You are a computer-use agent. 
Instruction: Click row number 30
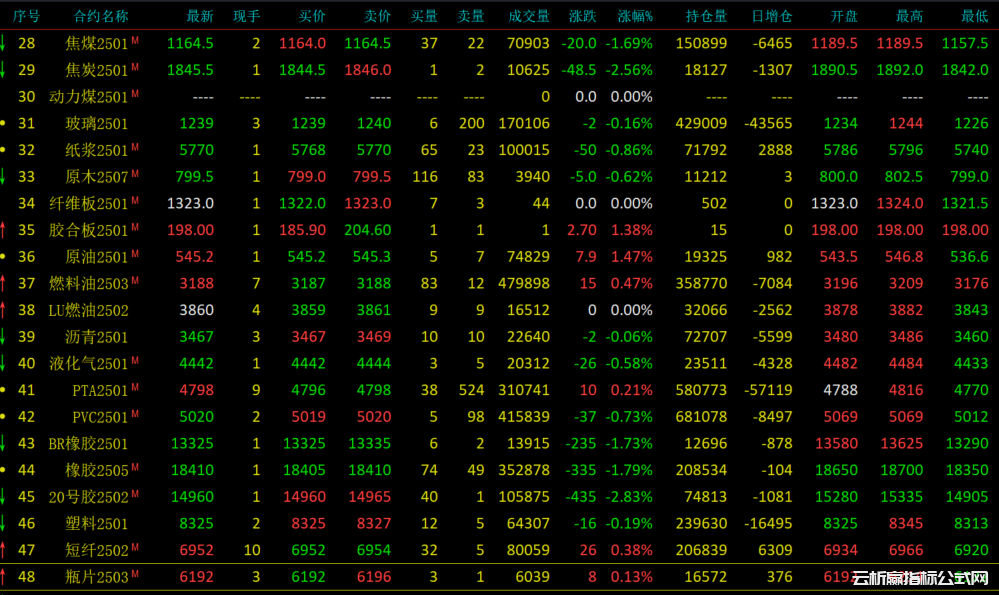[26, 97]
